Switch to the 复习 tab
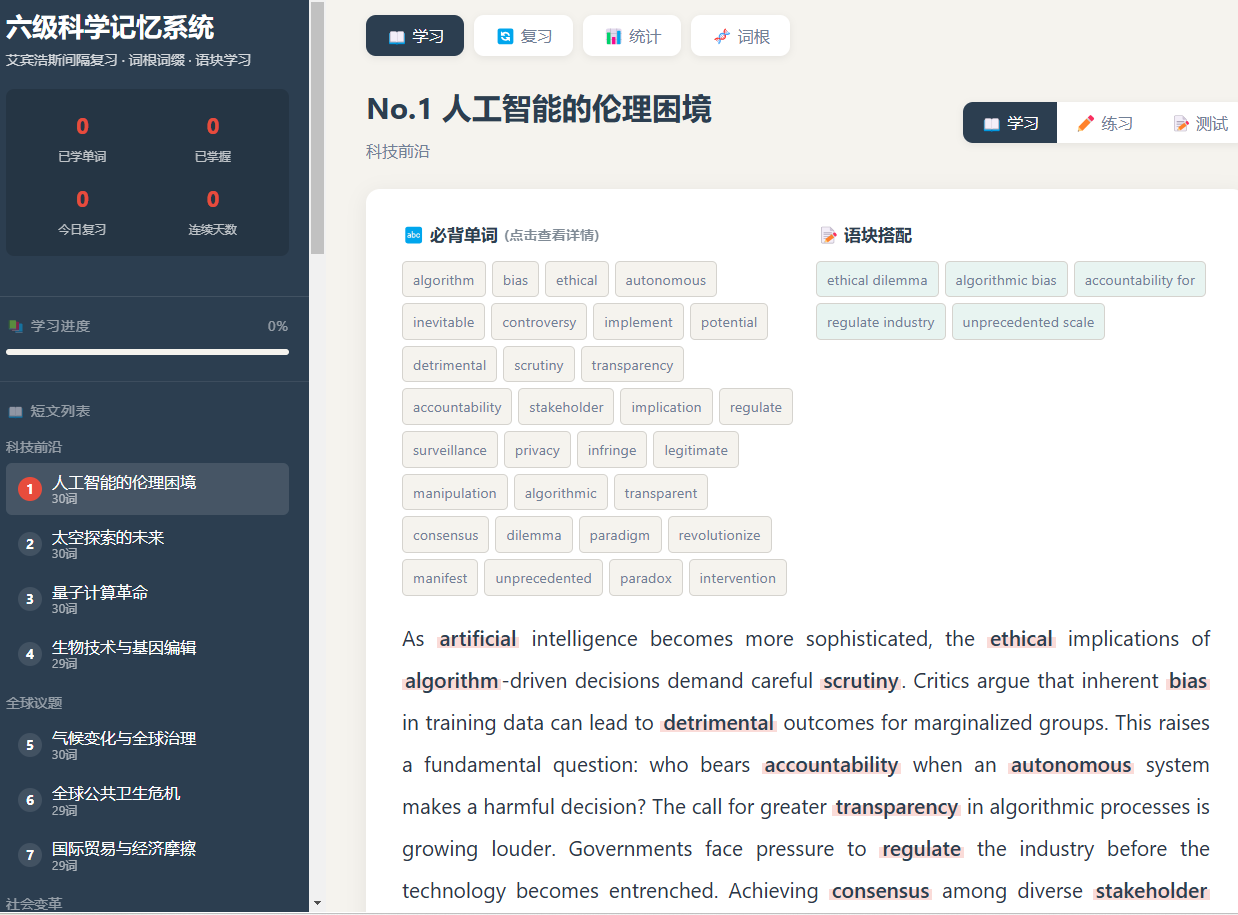This screenshot has height=915, width=1238. (x=524, y=36)
